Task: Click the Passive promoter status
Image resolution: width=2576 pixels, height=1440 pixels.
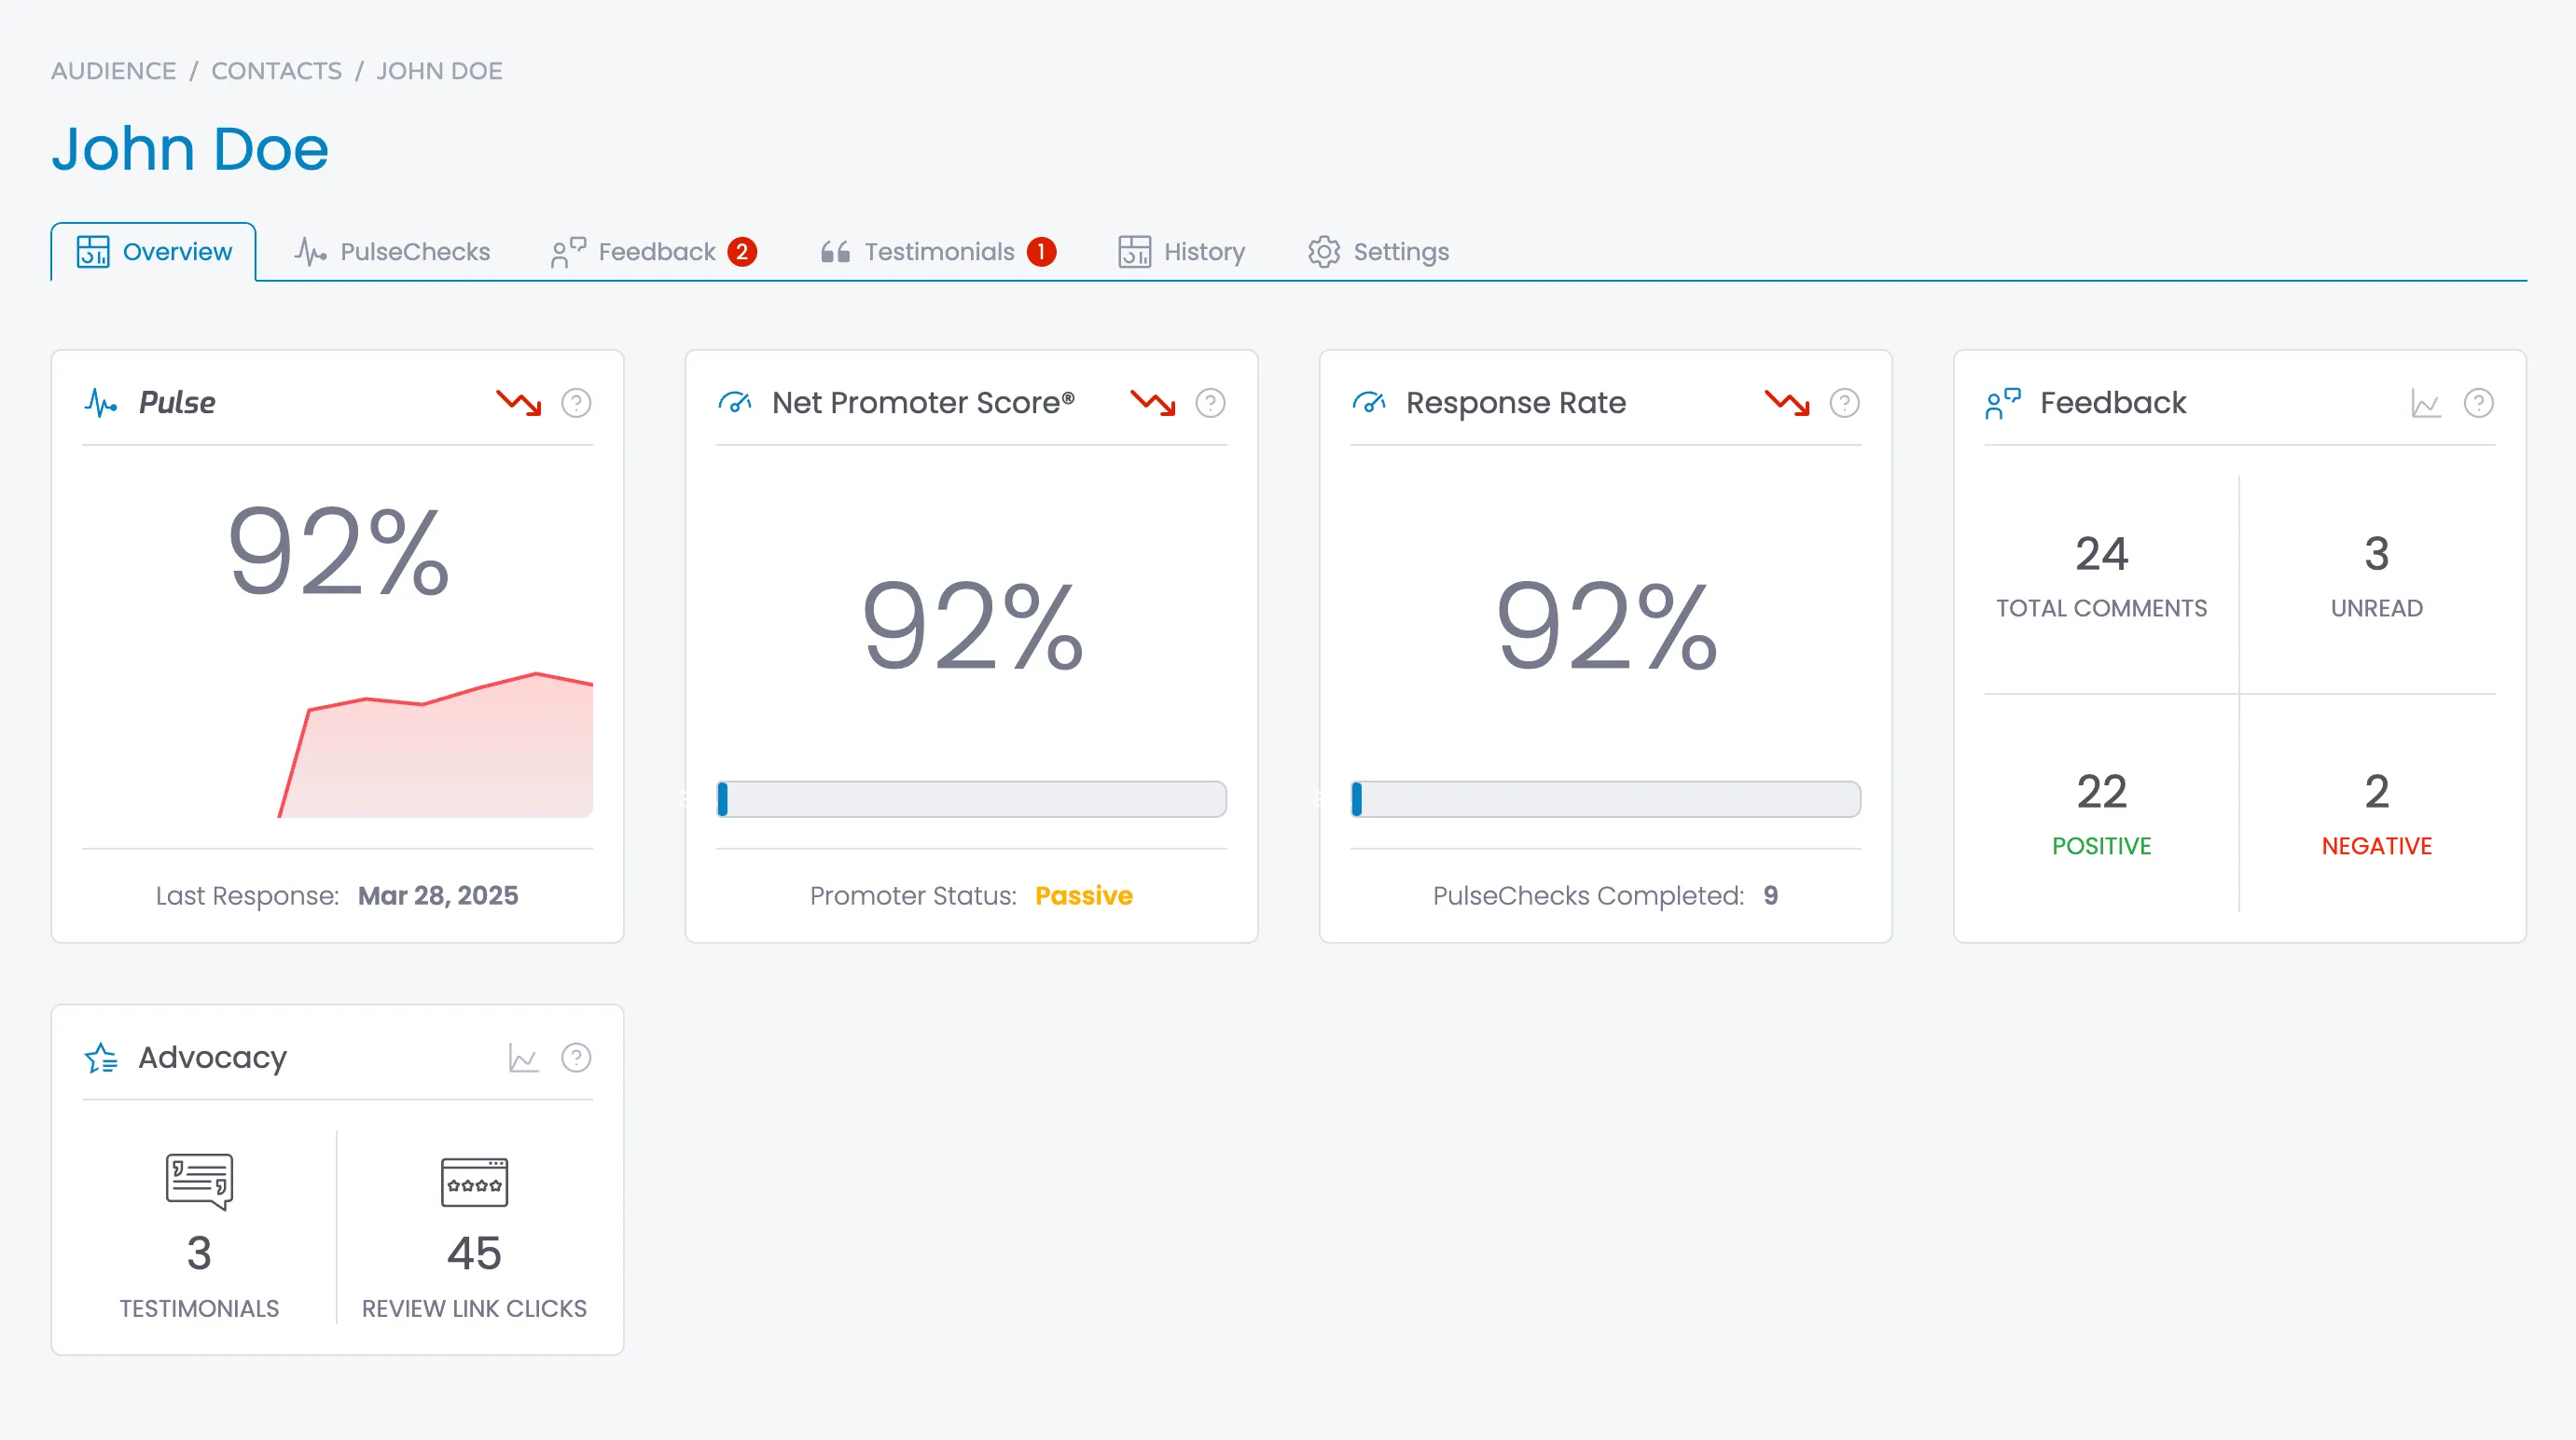Action: pos(1084,896)
